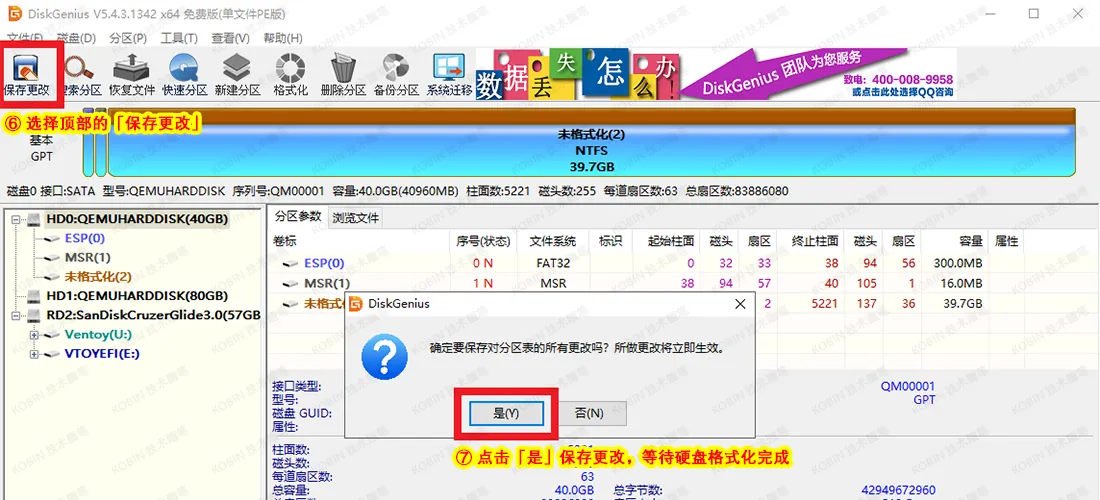
Task: Open the 搜索分区 search partition tool
Action: 80,75
